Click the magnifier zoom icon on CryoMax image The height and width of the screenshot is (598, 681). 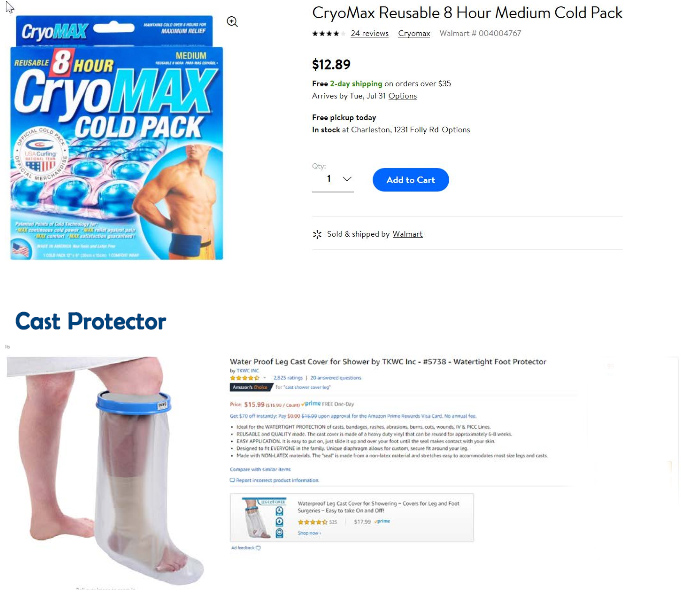(232, 22)
